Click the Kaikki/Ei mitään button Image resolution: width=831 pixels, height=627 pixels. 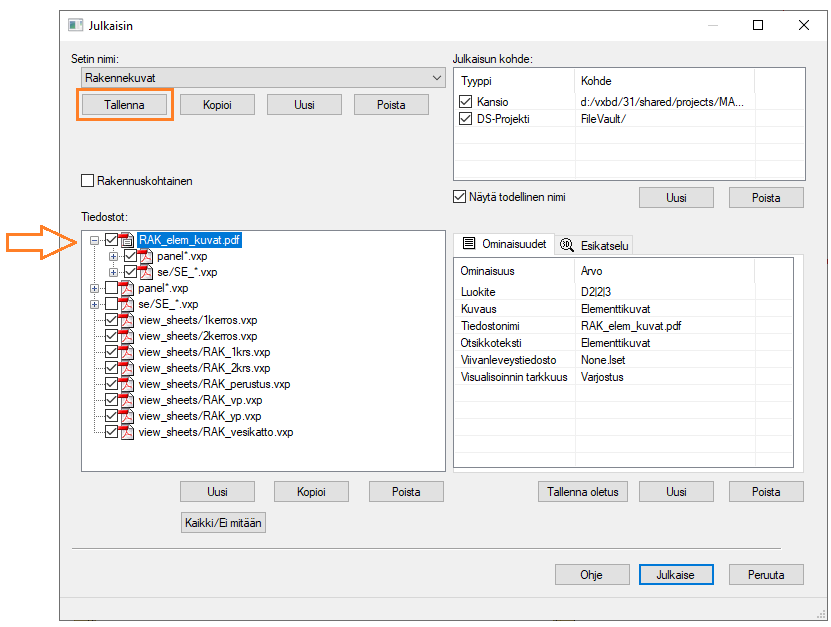(x=223, y=522)
